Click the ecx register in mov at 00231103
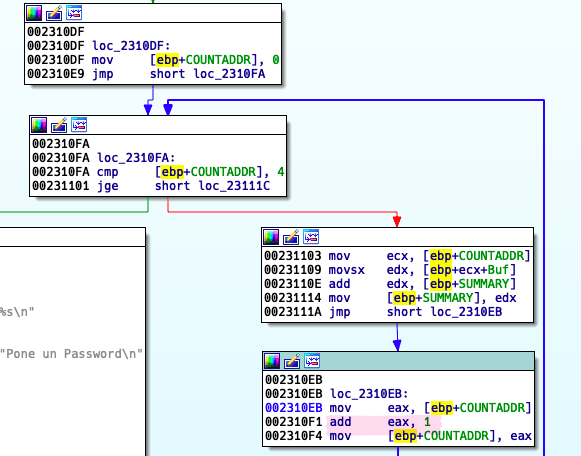This screenshot has height=456, width=581. (397, 256)
